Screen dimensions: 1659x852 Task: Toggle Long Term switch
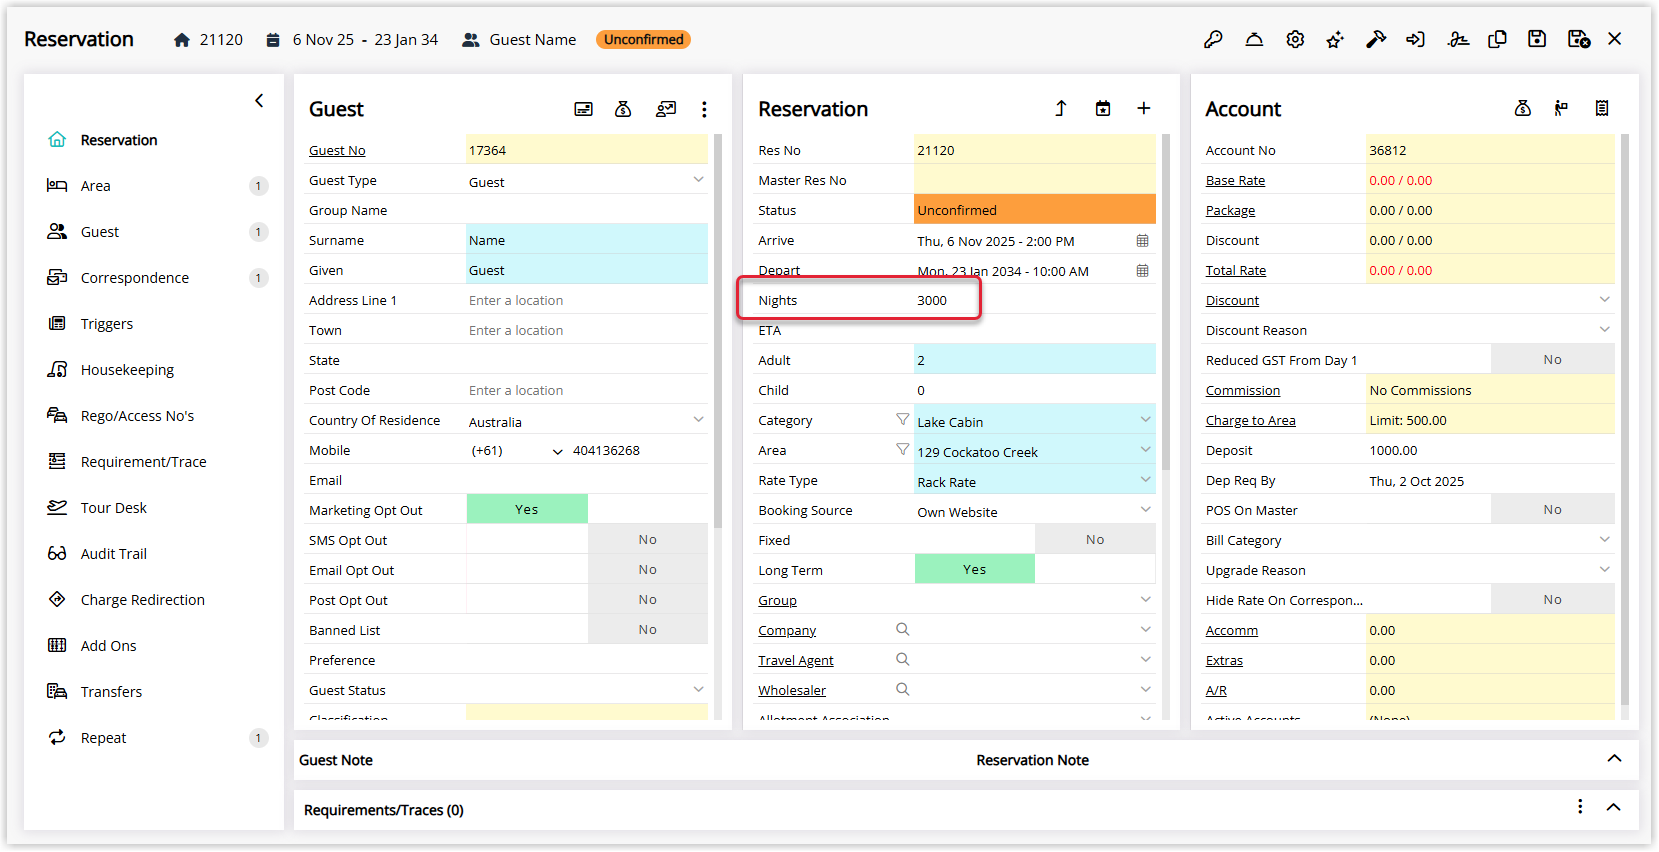[1035, 569]
